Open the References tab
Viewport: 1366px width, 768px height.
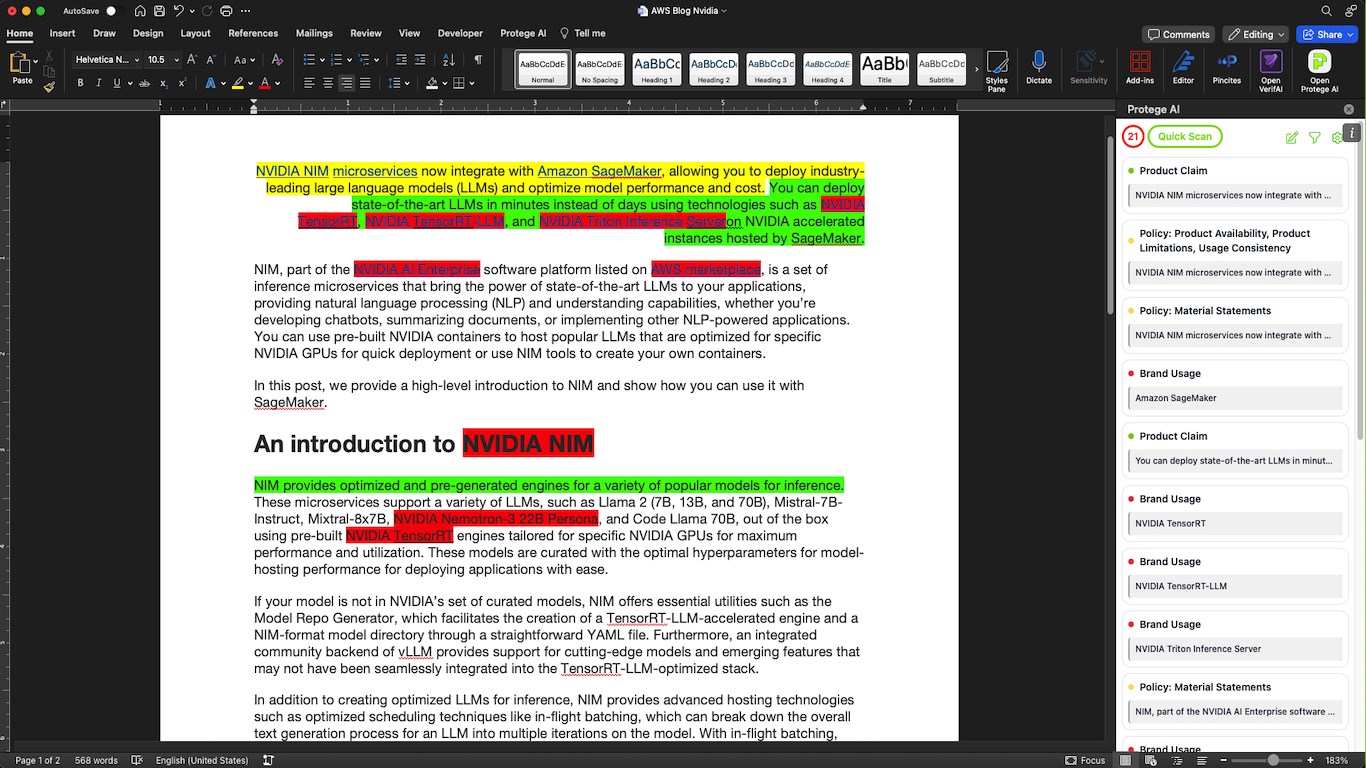tap(253, 33)
